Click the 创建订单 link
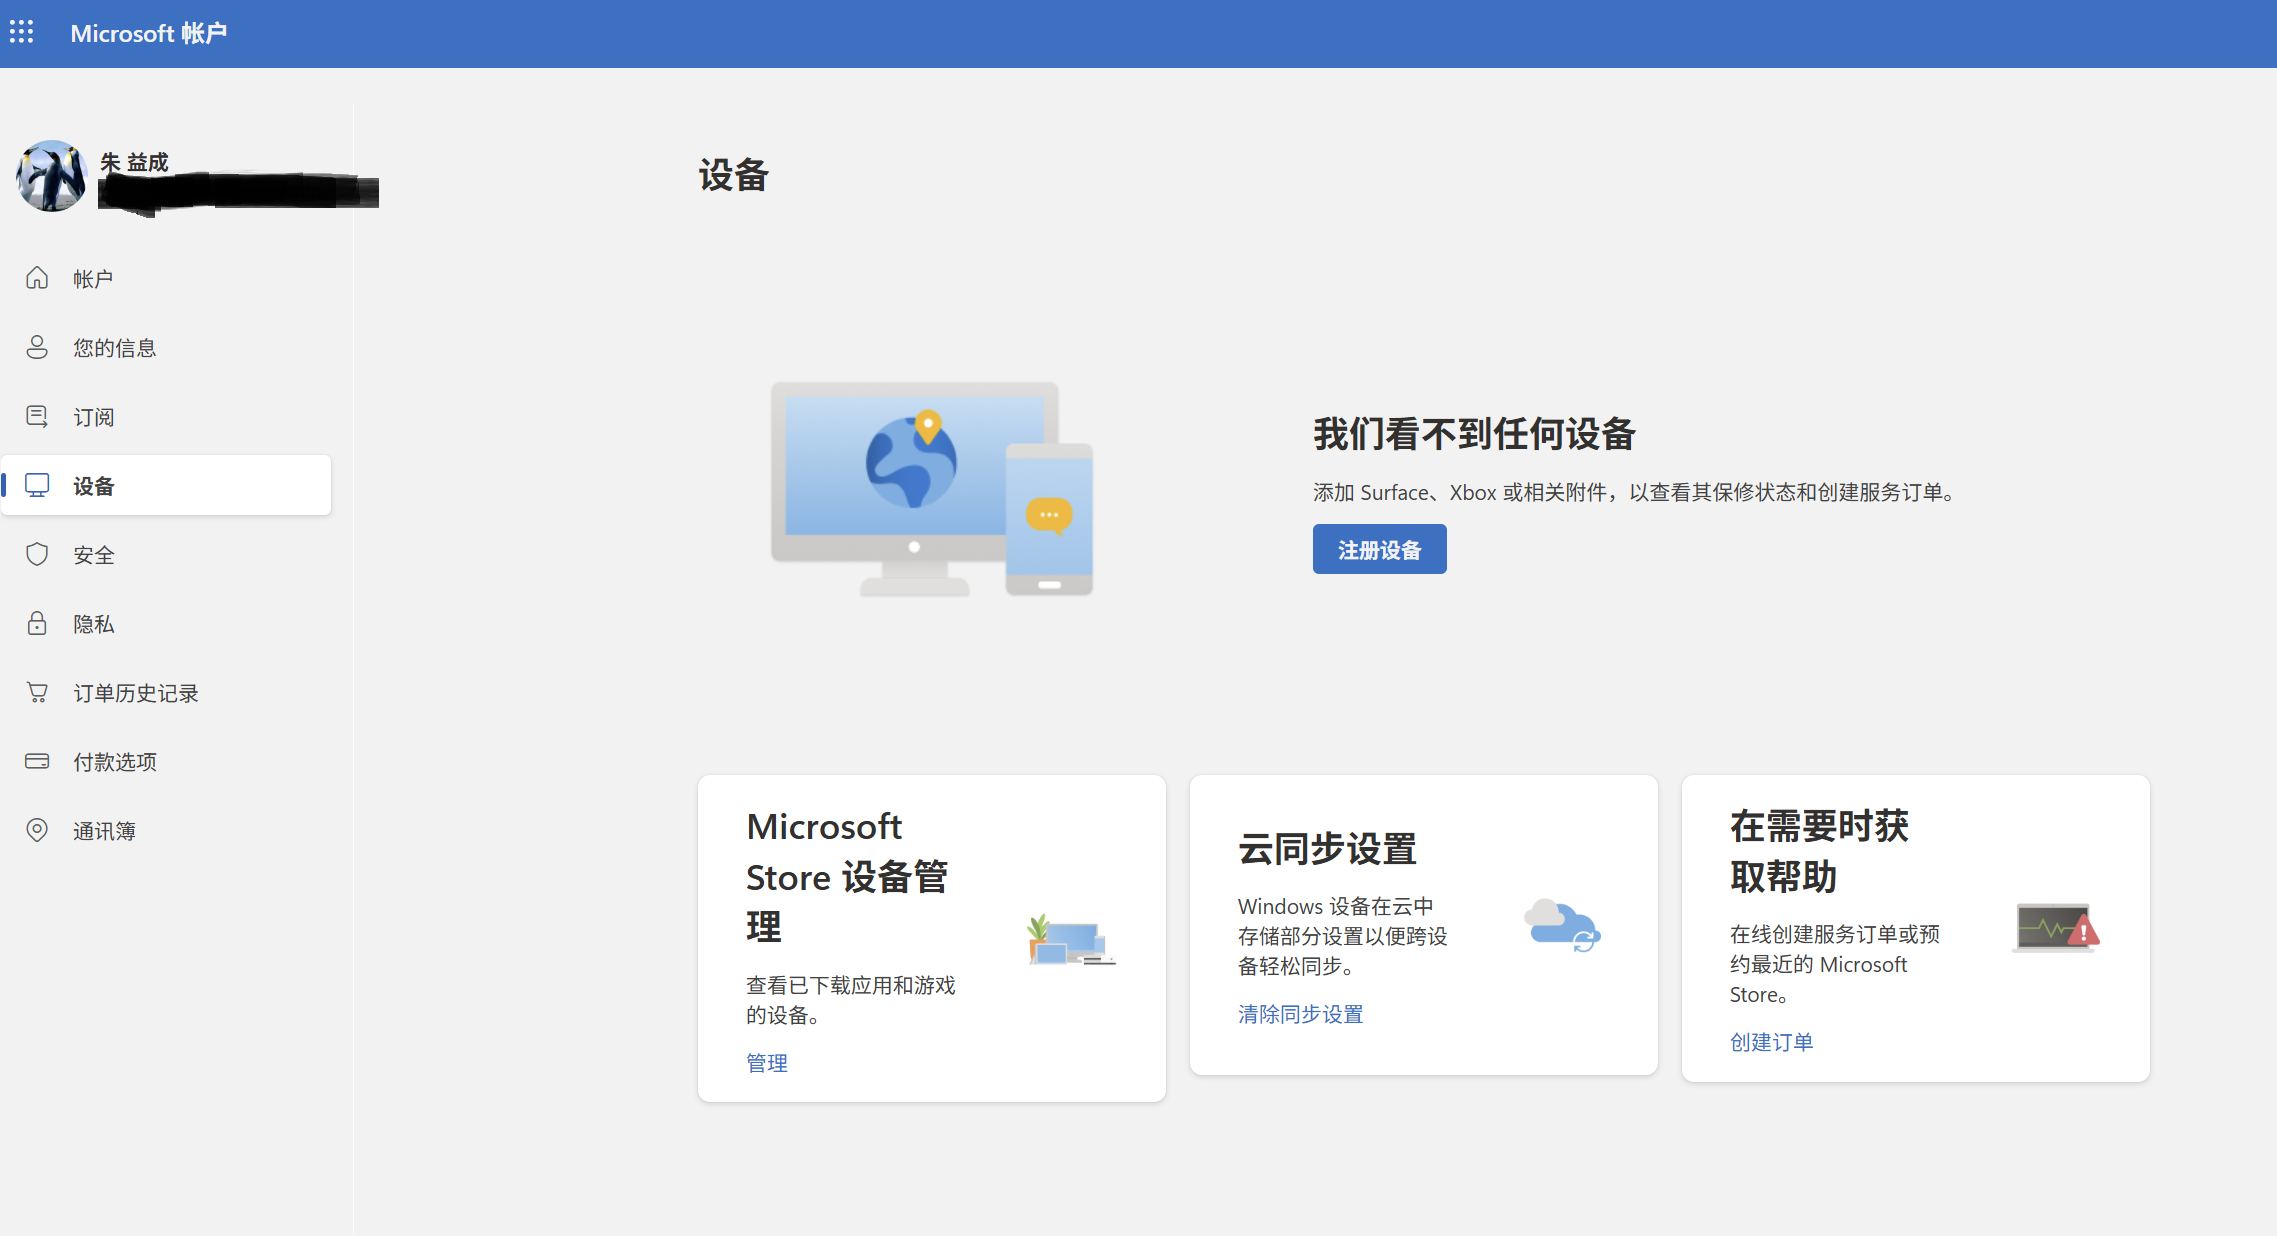 click(x=1771, y=1042)
